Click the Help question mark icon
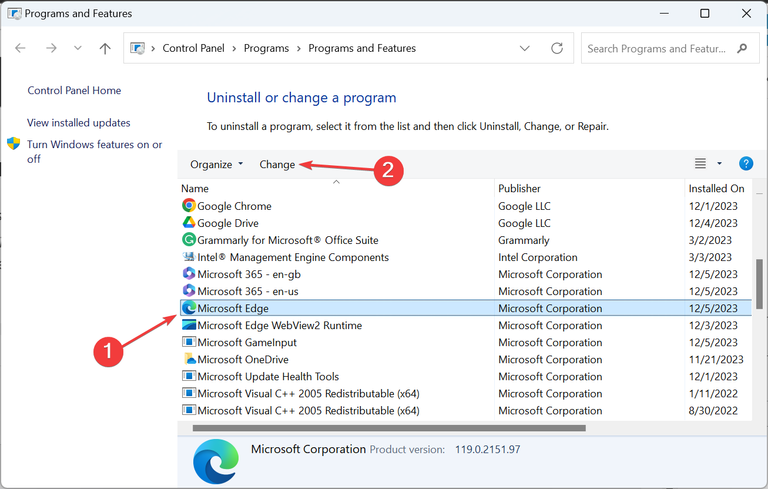This screenshot has width=768, height=489. tap(745, 164)
